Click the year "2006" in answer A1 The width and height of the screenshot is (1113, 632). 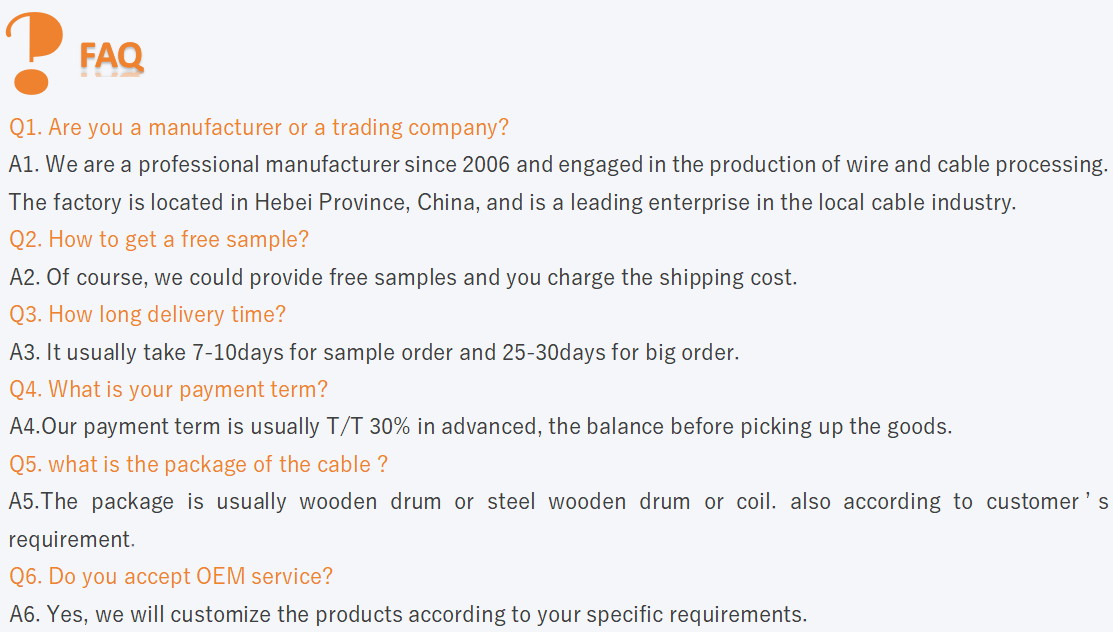(x=486, y=165)
